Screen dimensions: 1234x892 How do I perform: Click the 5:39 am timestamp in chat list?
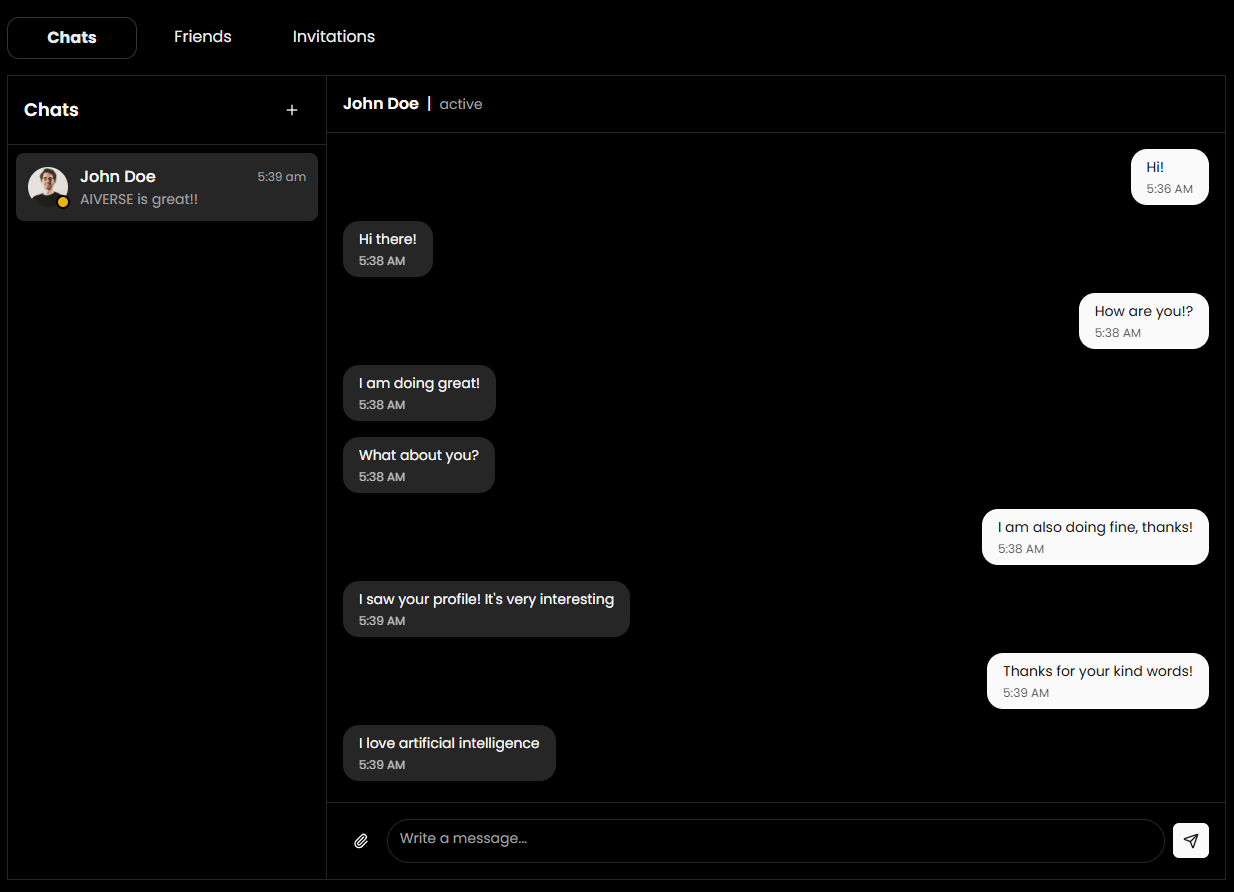click(281, 176)
